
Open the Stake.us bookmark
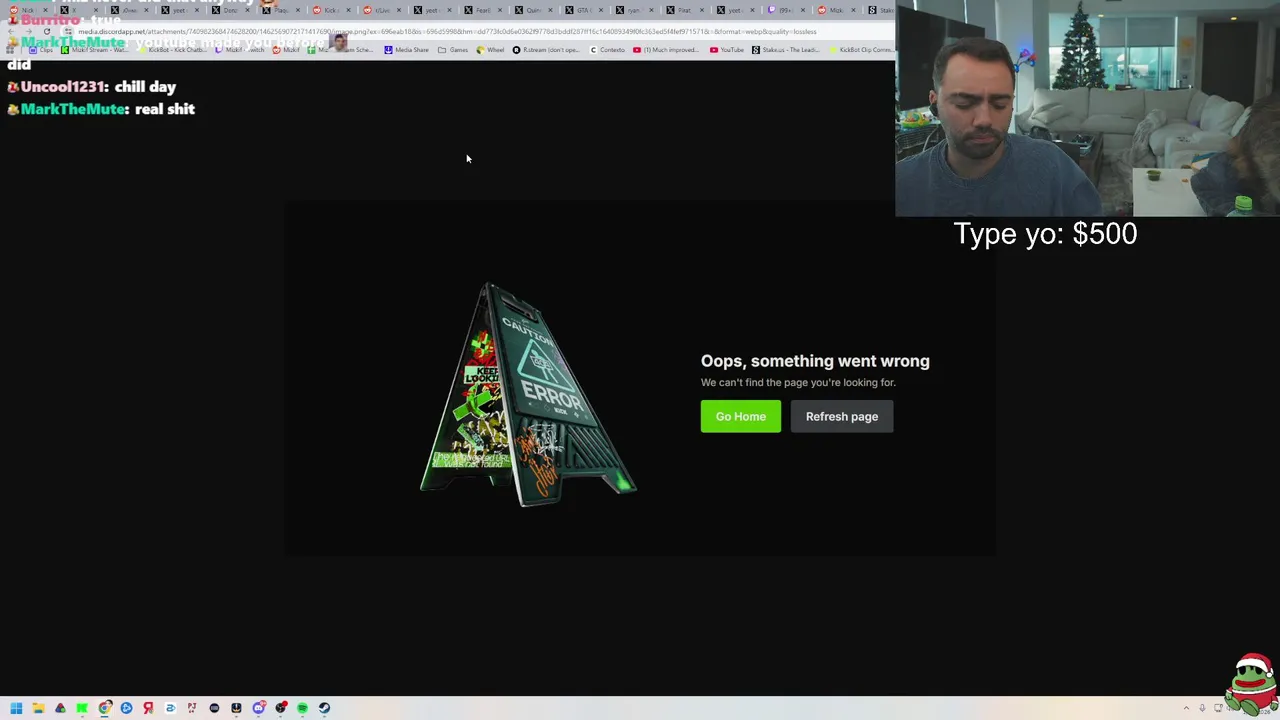click(x=785, y=50)
